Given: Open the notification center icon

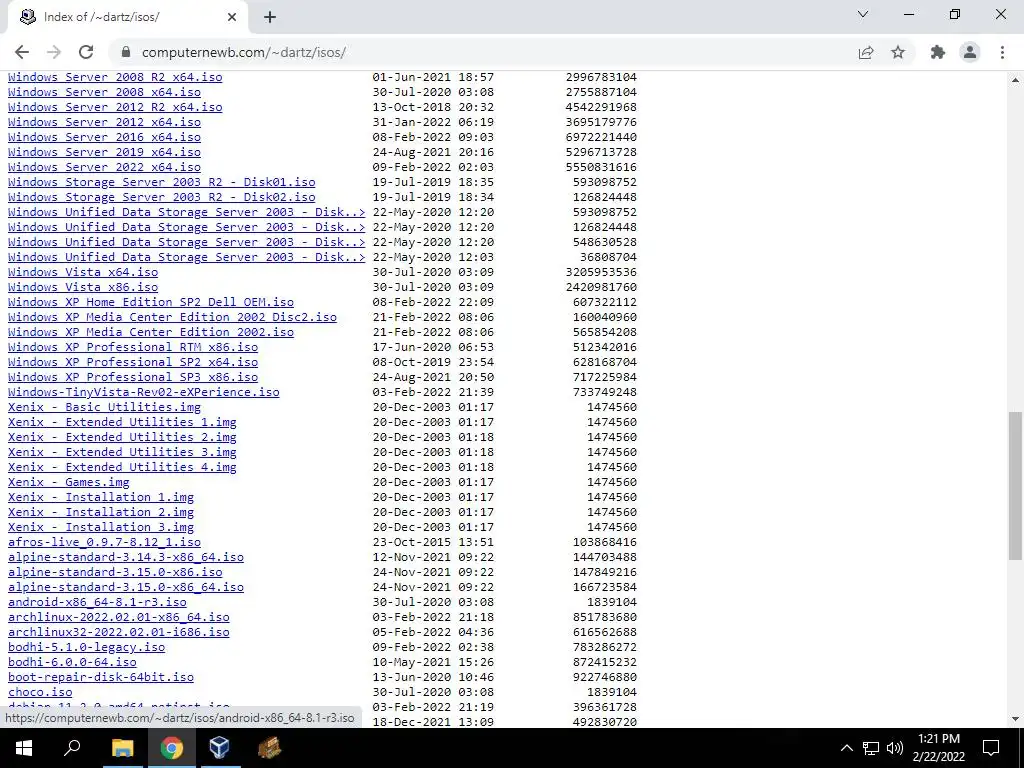Looking at the screenshot, I should 991,748.
